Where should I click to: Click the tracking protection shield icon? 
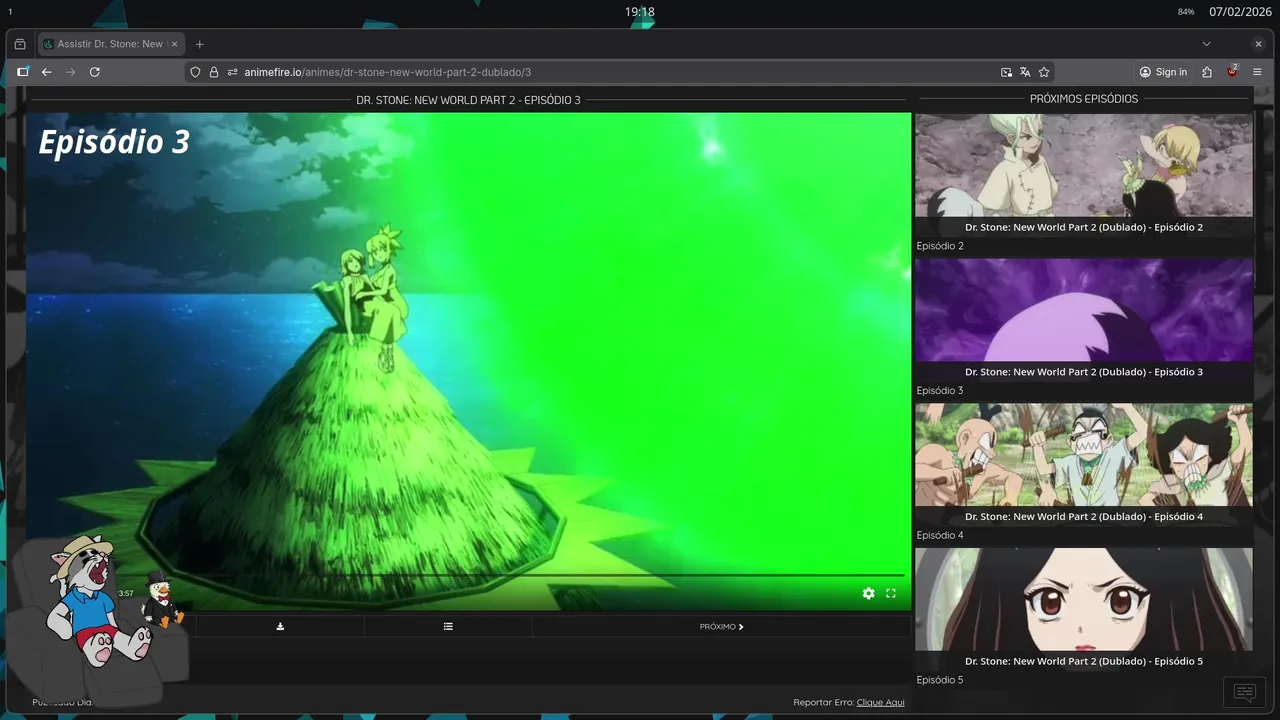195,72
